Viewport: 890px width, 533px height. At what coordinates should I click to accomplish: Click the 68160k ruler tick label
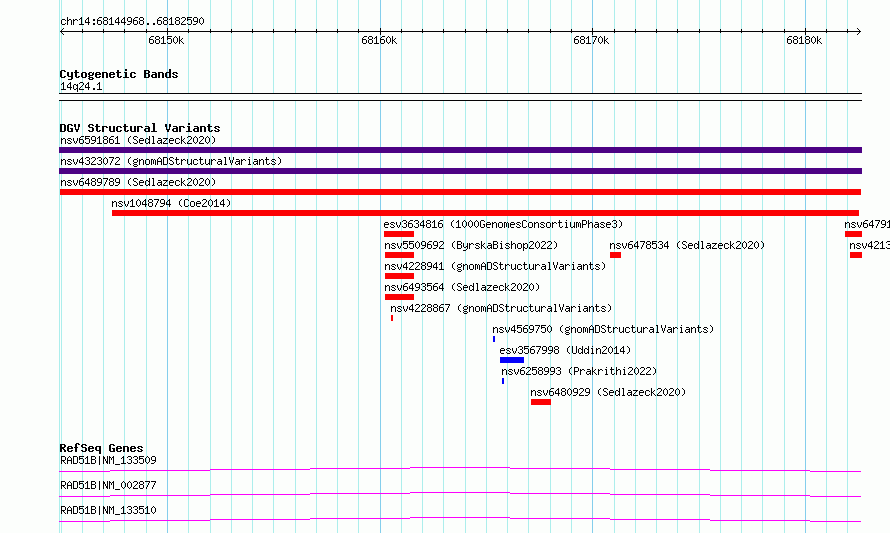[379, 40]
